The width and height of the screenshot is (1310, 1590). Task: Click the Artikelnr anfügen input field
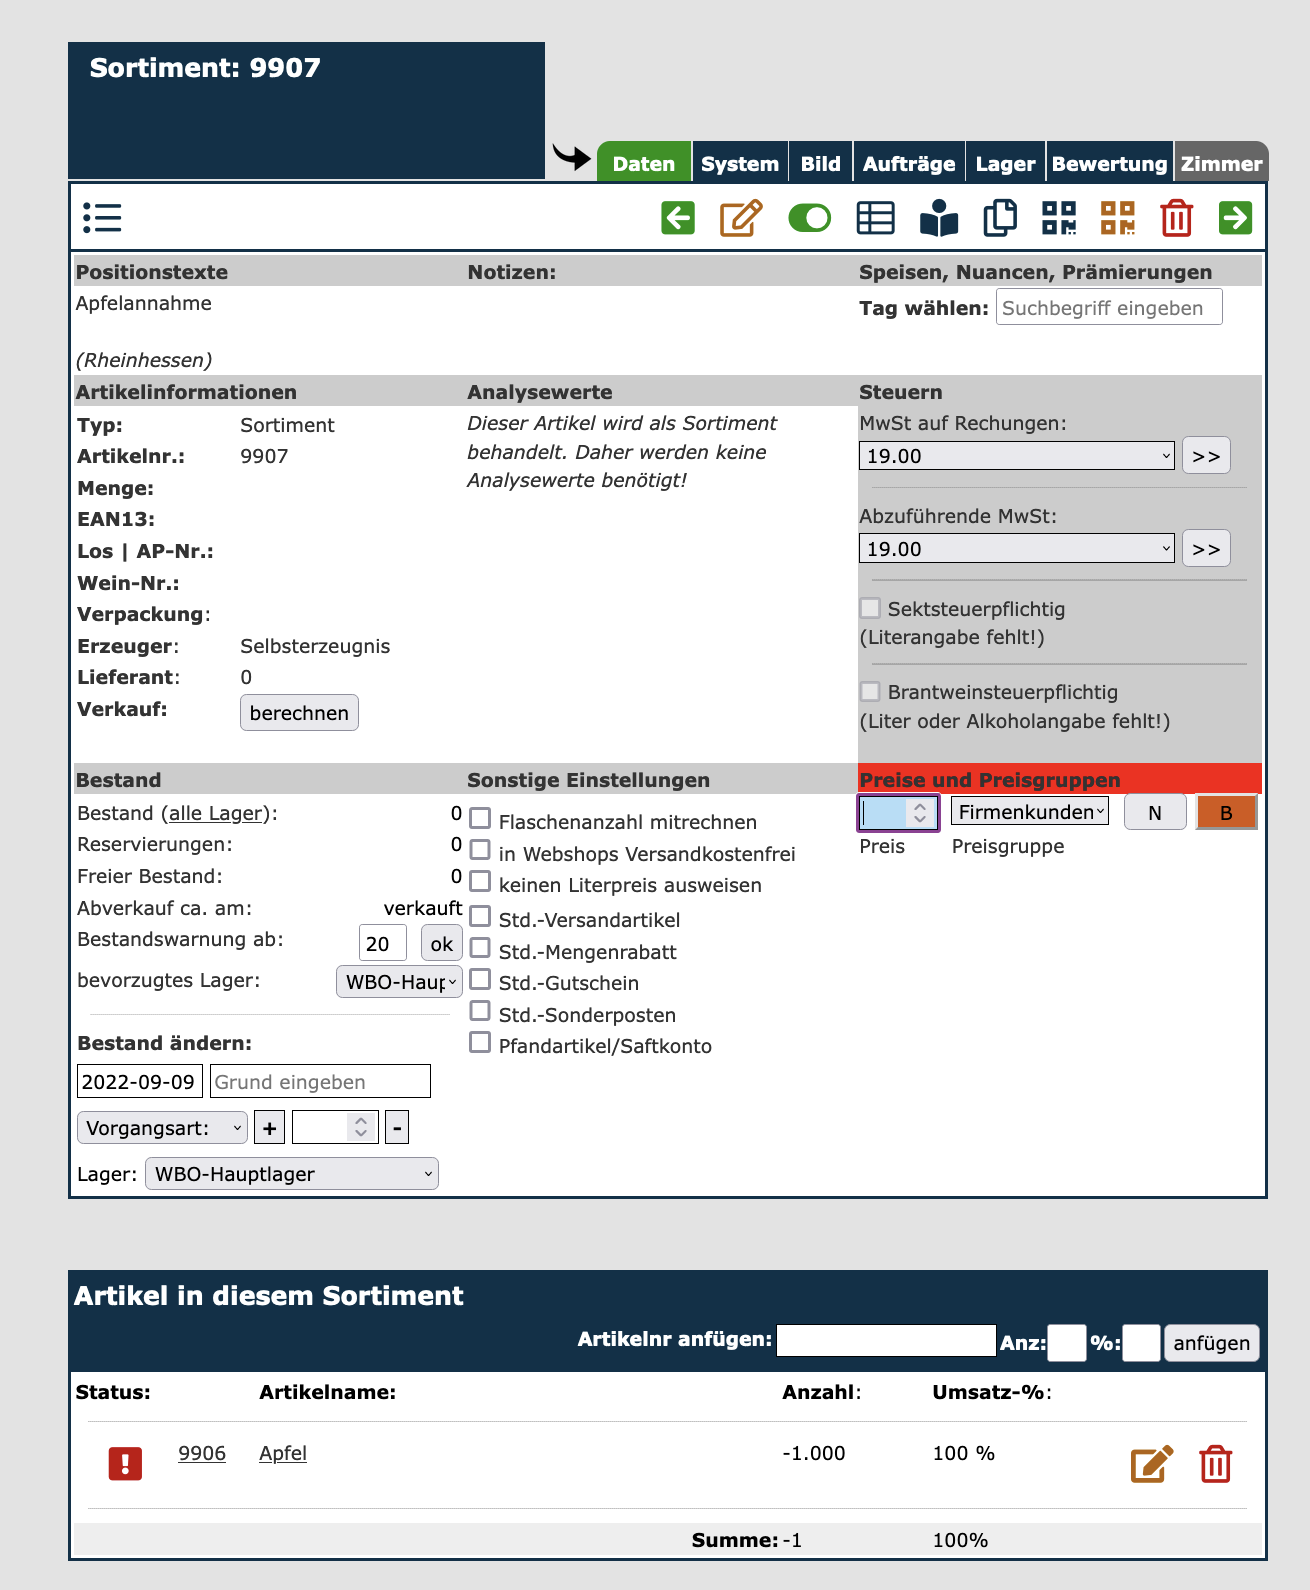886,1341
